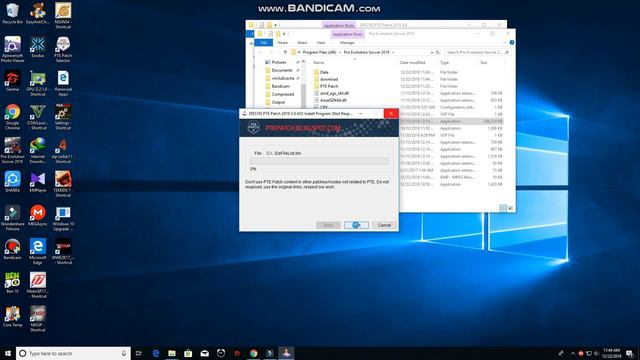Open the Bandicam desktop shortcut
Image resolution: width=640 pixels, height=360 pixels.
[12, 249]
